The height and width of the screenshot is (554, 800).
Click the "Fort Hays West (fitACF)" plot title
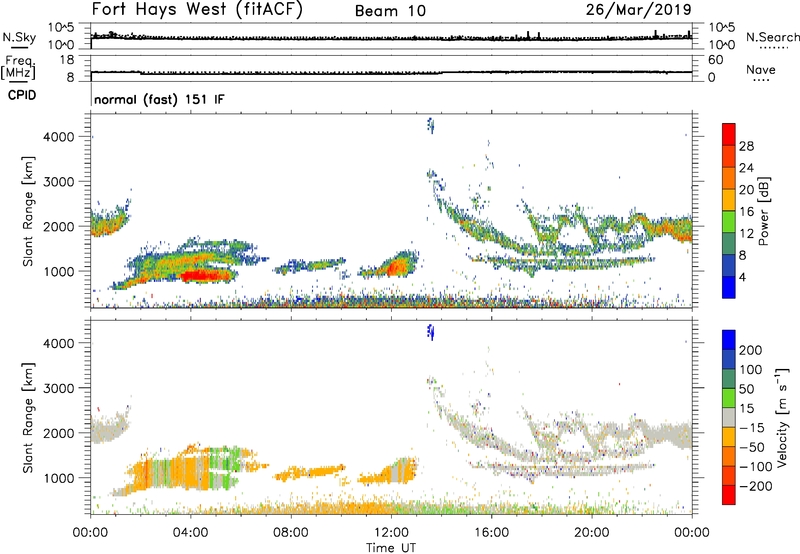(x=197, y=10)
